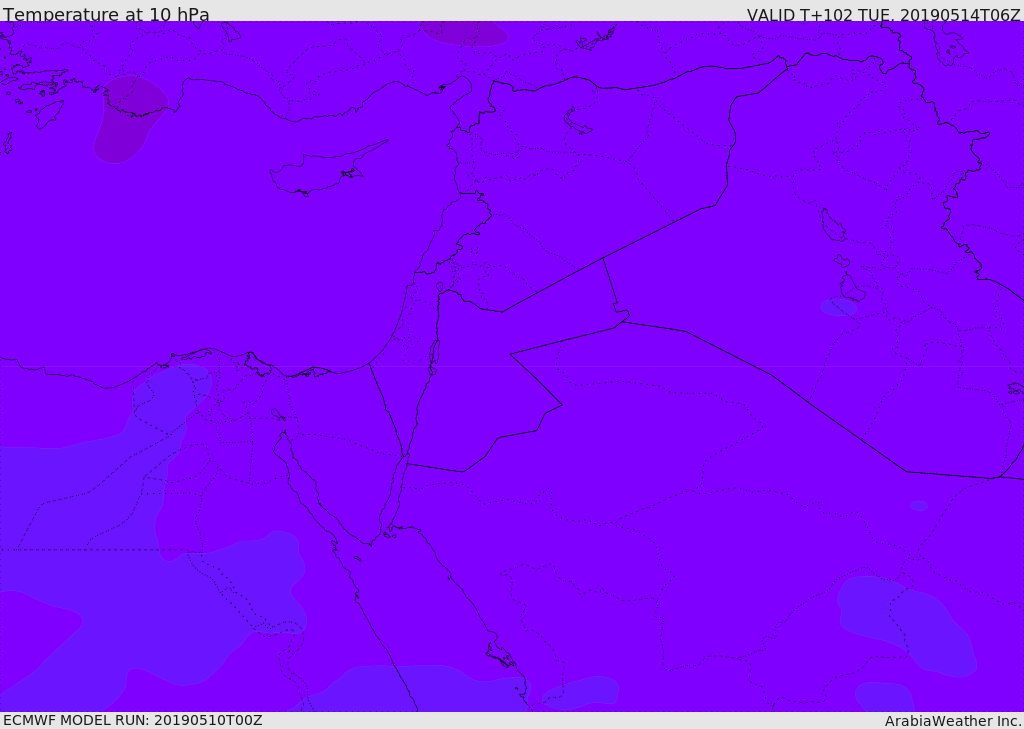Image resolution: width=1024 pixels, height=729 pixels.
Task: Click the 'VALID T+102 TUE. 20190514T06Z' timestamp
Action: click(884, 14)
